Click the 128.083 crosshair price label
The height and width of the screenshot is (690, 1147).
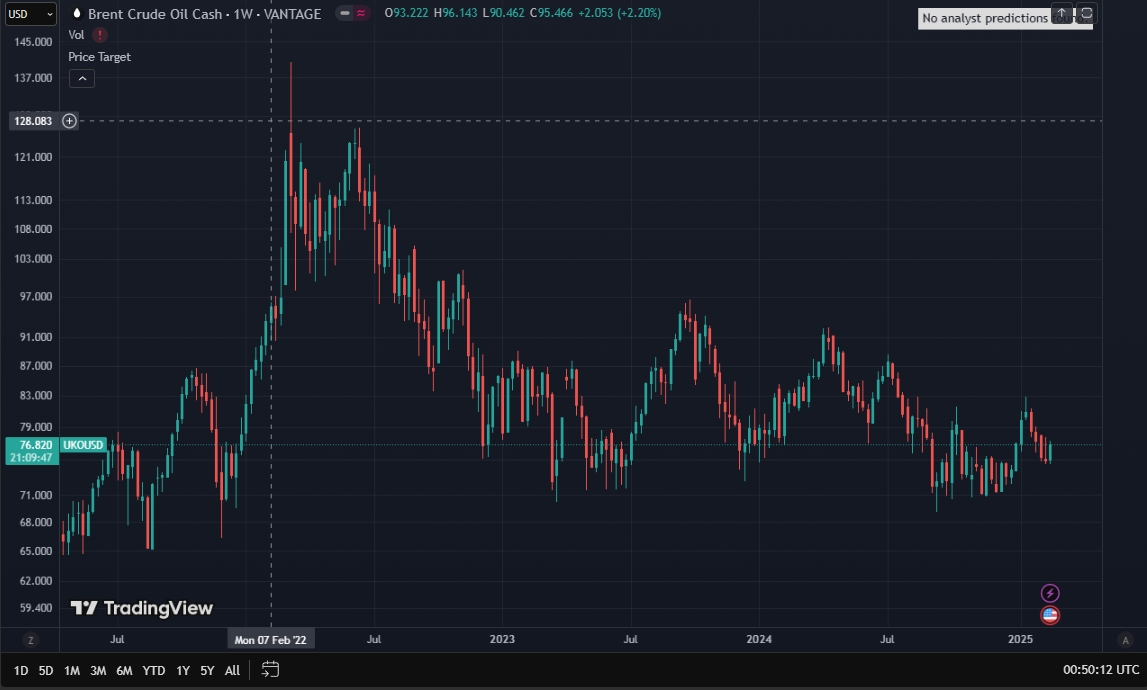tap(34, 121)
